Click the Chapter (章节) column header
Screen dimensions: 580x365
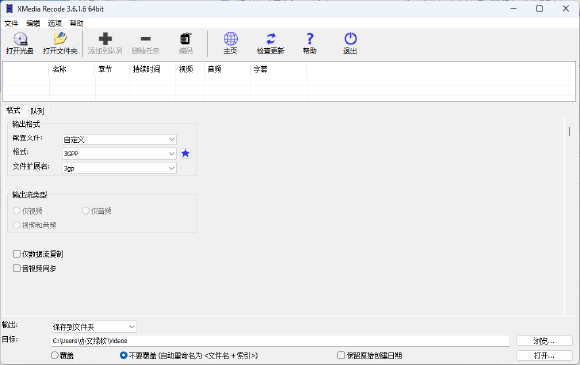pos(112,69)
